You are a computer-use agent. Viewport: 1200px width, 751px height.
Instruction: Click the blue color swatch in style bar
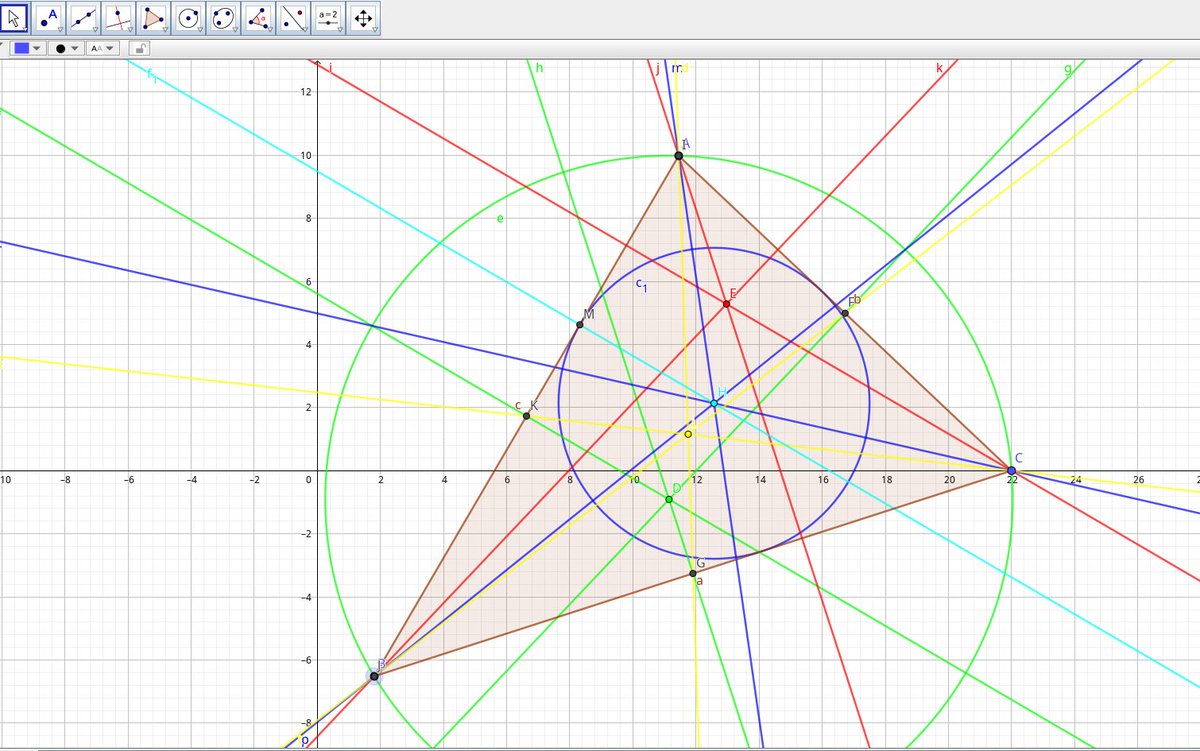pyautogui.click(x=21, y=47)
